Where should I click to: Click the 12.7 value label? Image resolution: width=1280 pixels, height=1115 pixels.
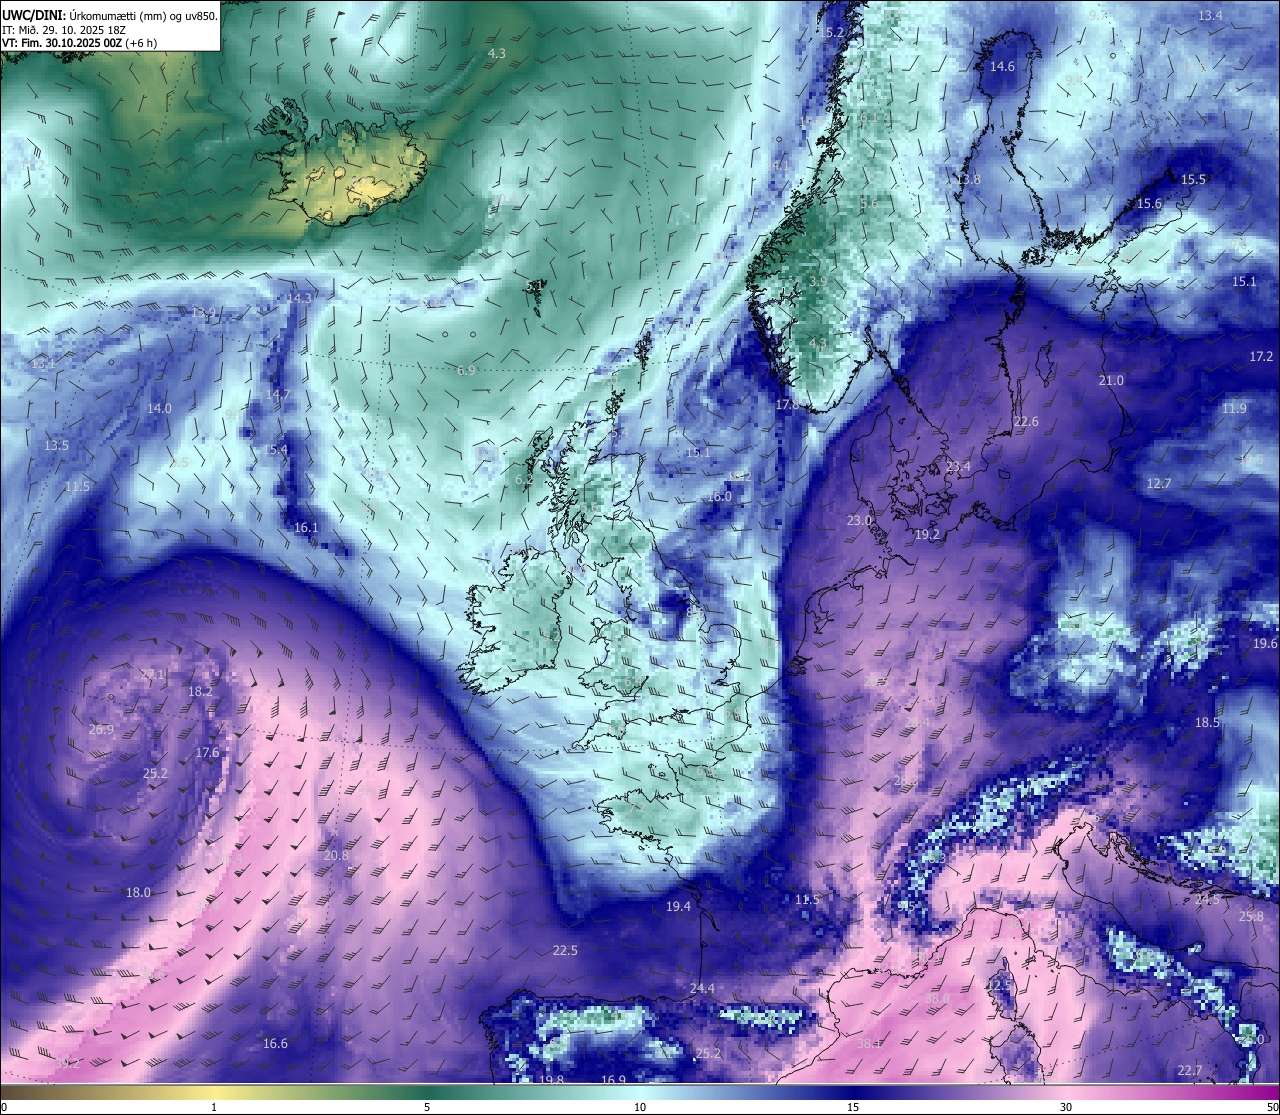tap(1158, 484)
